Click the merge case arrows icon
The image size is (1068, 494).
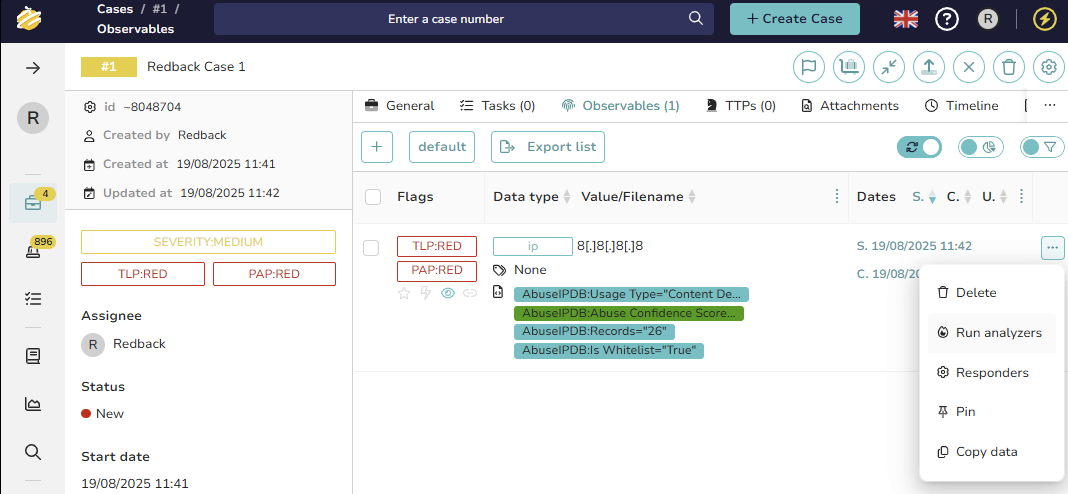[889, 67]
